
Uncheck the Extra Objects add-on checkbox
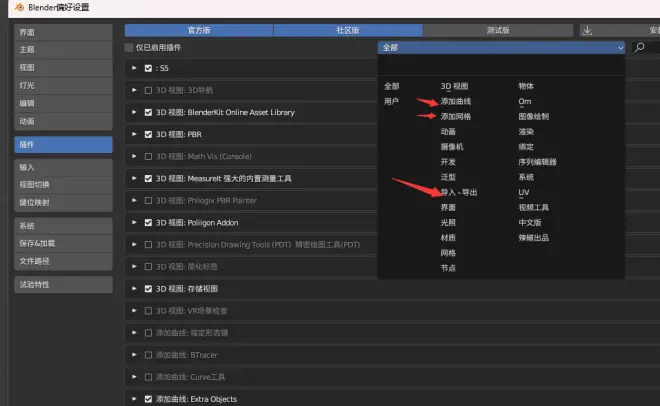tap(148, 399)
